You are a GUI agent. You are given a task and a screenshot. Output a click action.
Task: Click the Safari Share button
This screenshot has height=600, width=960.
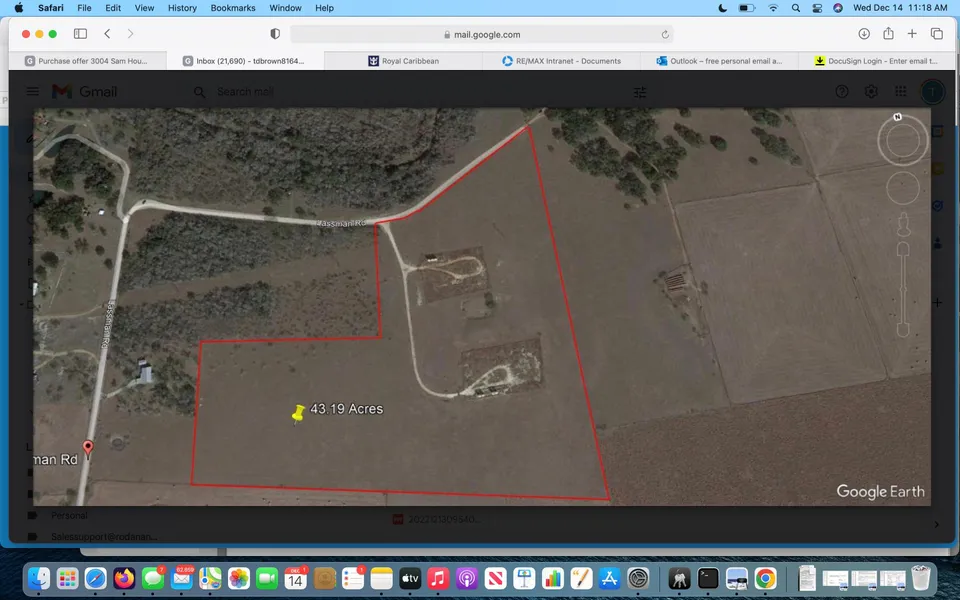click(x=888, y=34)
